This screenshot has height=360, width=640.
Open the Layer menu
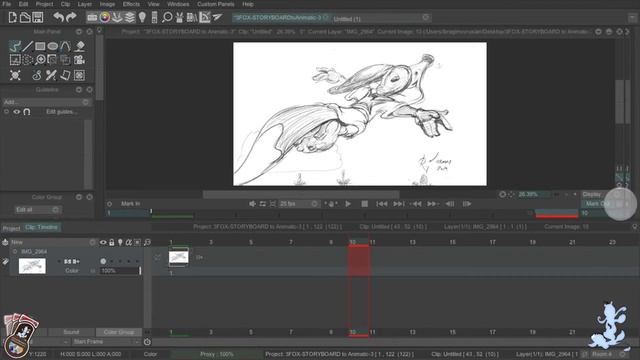click(84, 4)
